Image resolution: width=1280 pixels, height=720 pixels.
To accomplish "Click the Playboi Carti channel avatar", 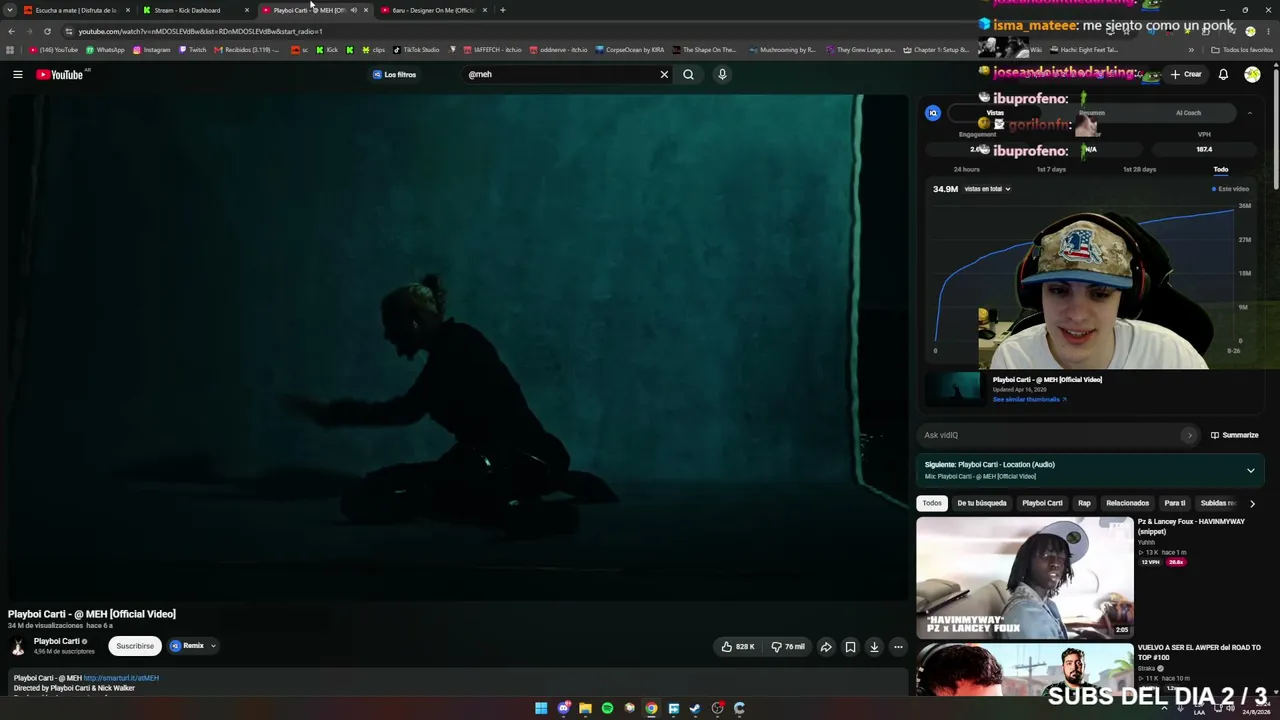I will (18, 646).
